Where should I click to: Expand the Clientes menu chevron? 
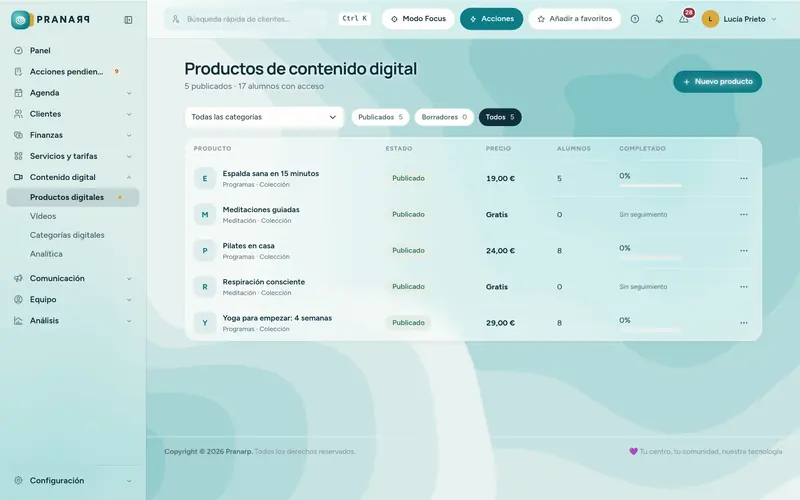129,114
